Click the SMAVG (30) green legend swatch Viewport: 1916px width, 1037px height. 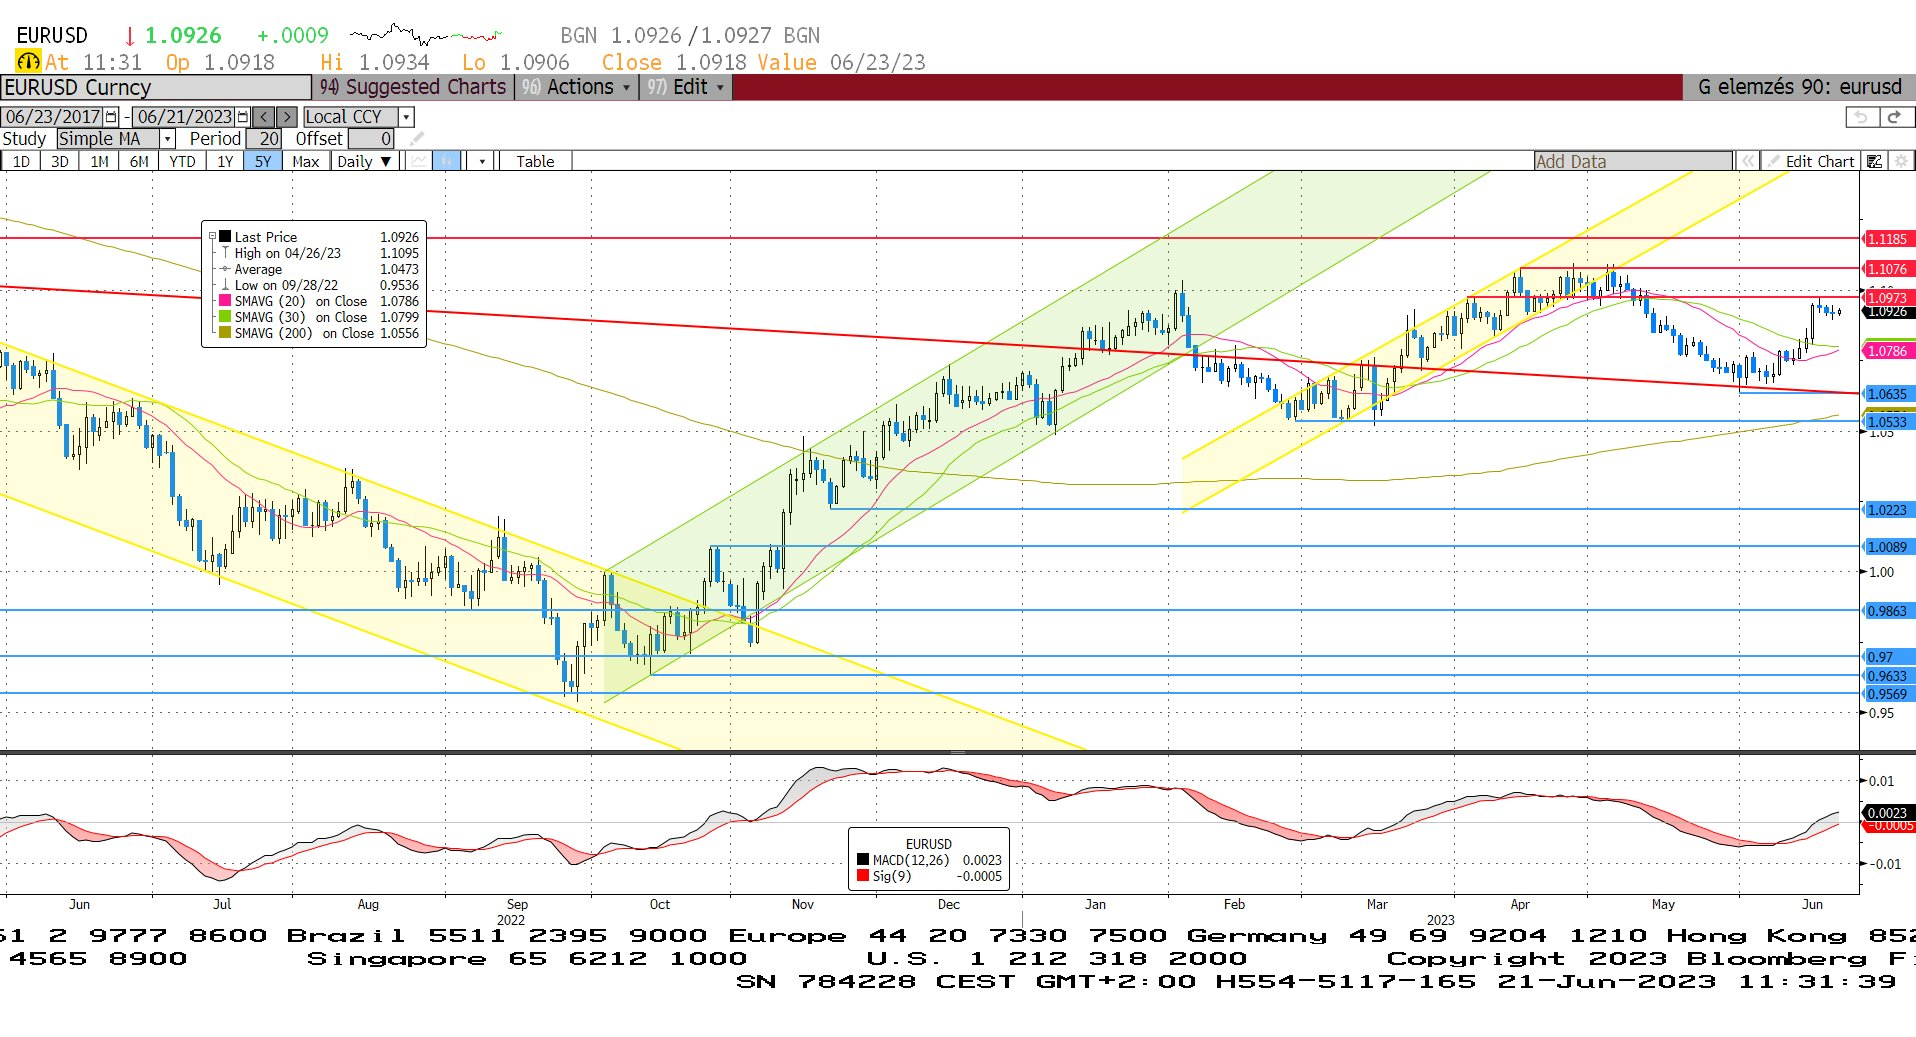[x=225, y=317]
